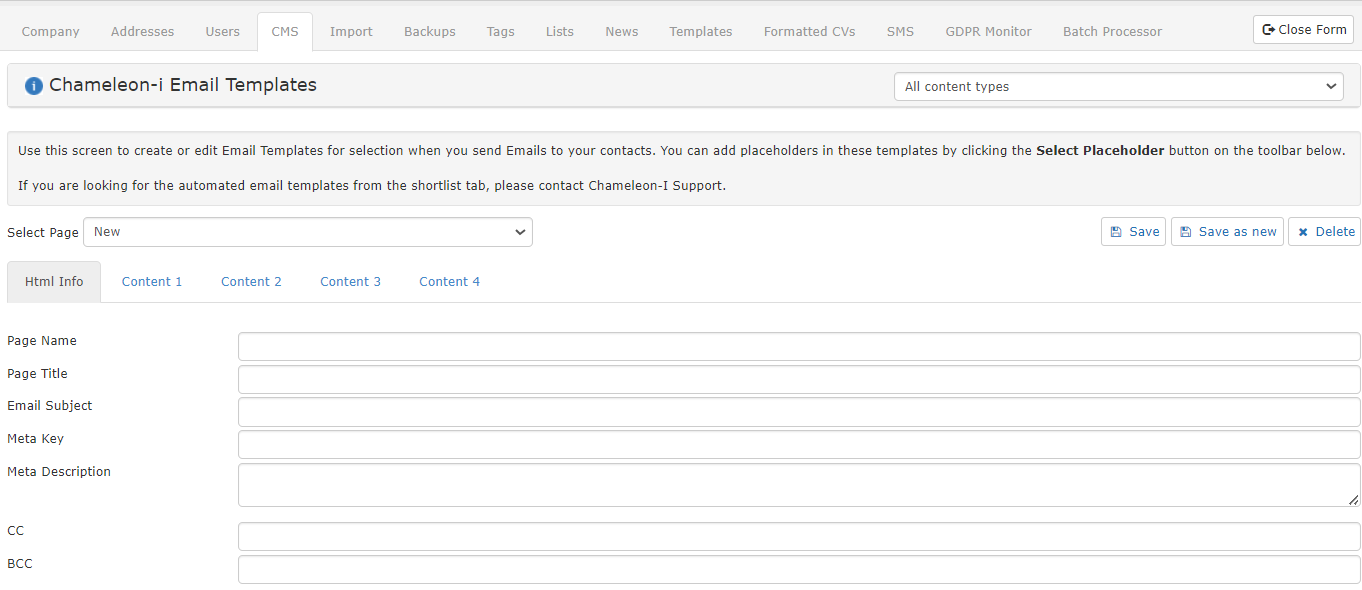Click the Close Form button
Viewport: 1362px width, 590px height.
click(x=1303, y=30)
